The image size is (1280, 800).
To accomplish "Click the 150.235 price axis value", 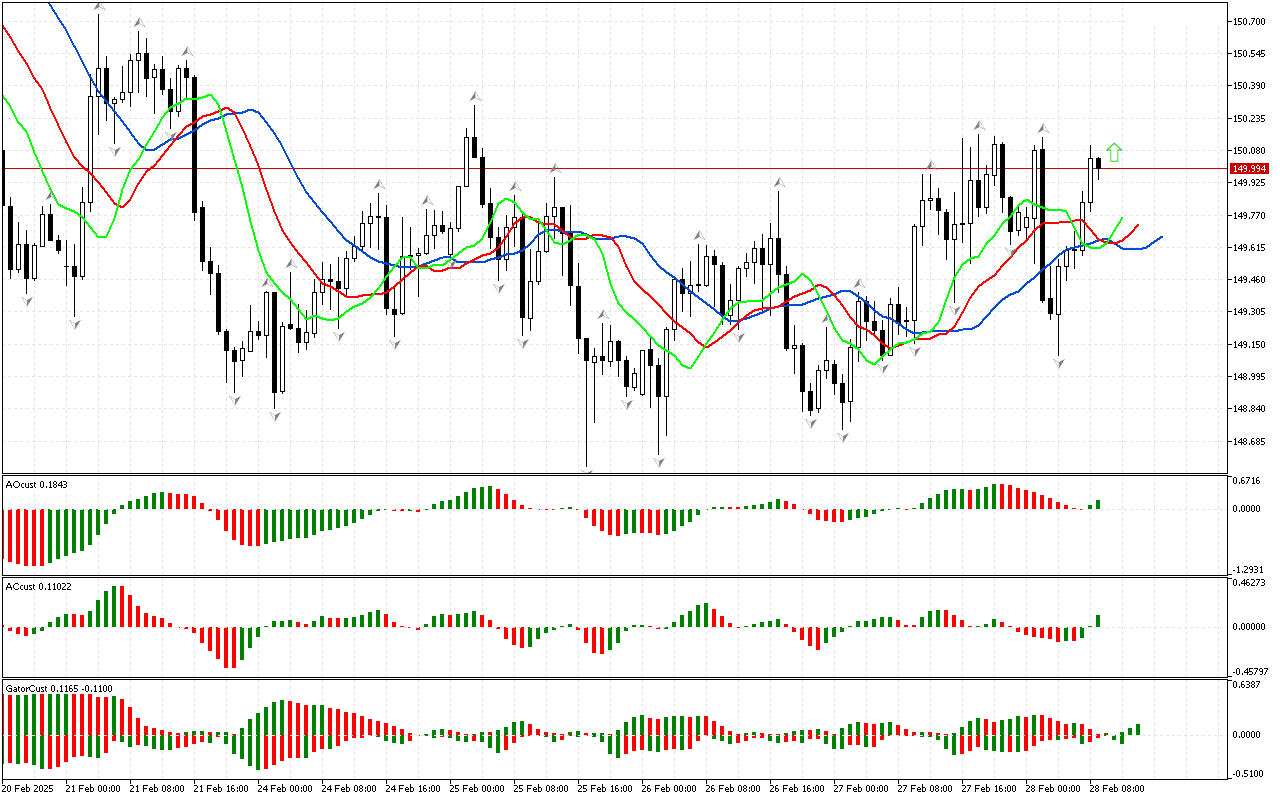I will (x=1250, y=119).
